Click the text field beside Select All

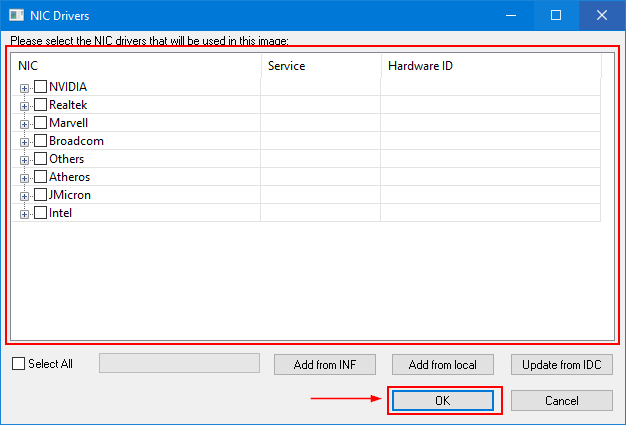pos(179,363)
